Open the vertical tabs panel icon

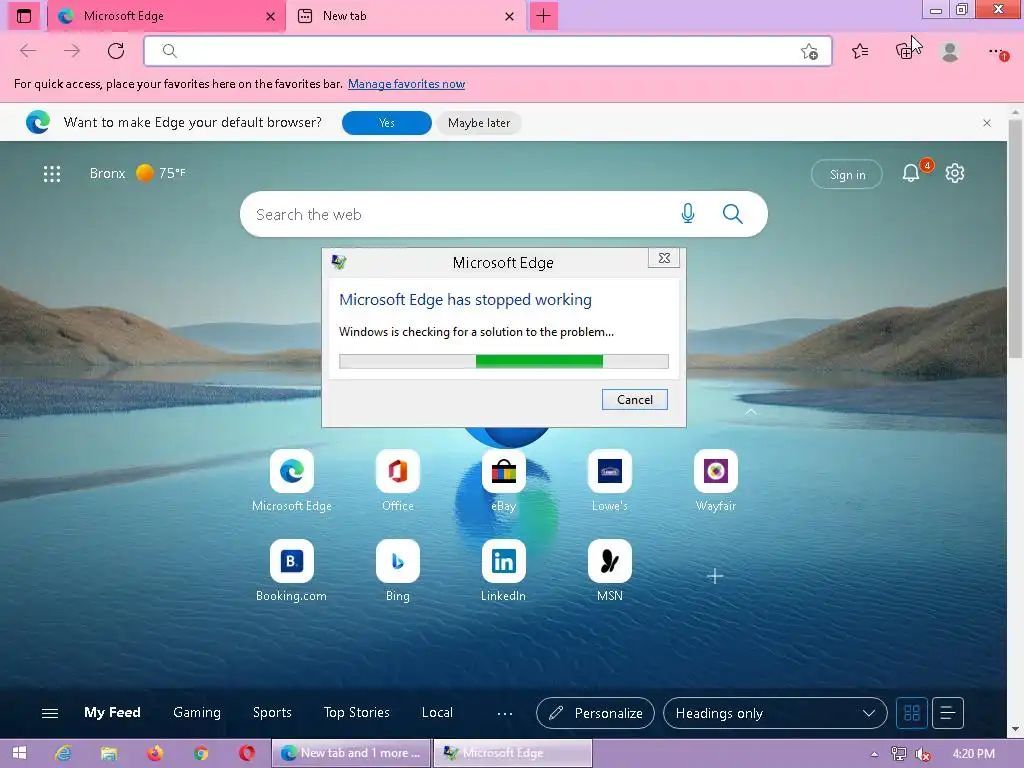click(x=24, y=16)
